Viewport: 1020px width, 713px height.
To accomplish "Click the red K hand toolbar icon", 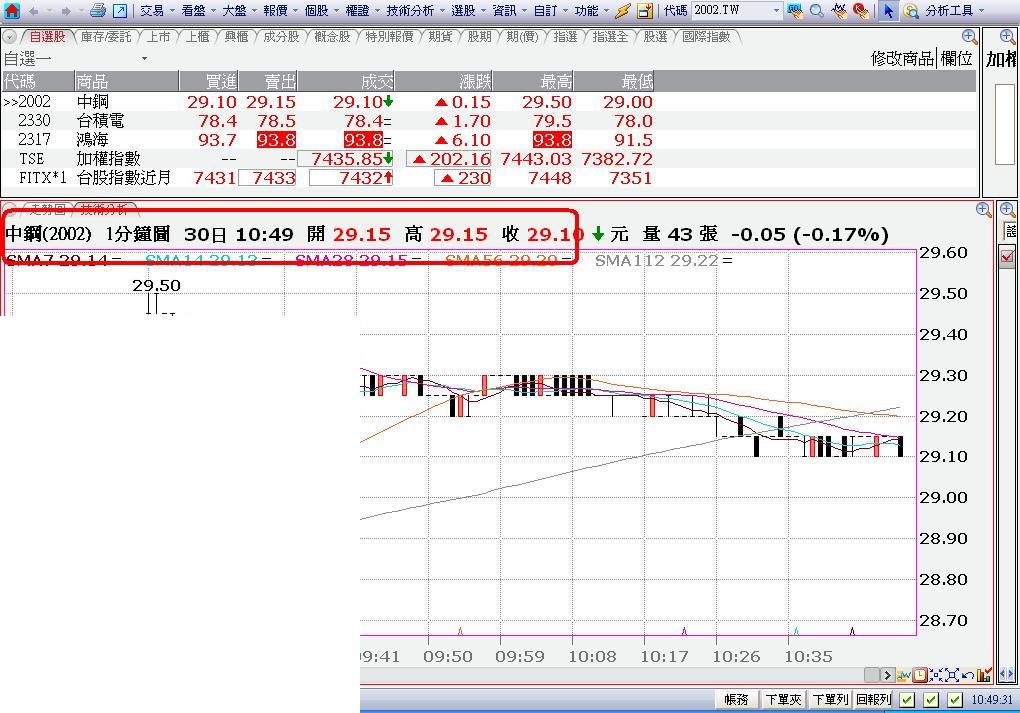I will (861, 10).
